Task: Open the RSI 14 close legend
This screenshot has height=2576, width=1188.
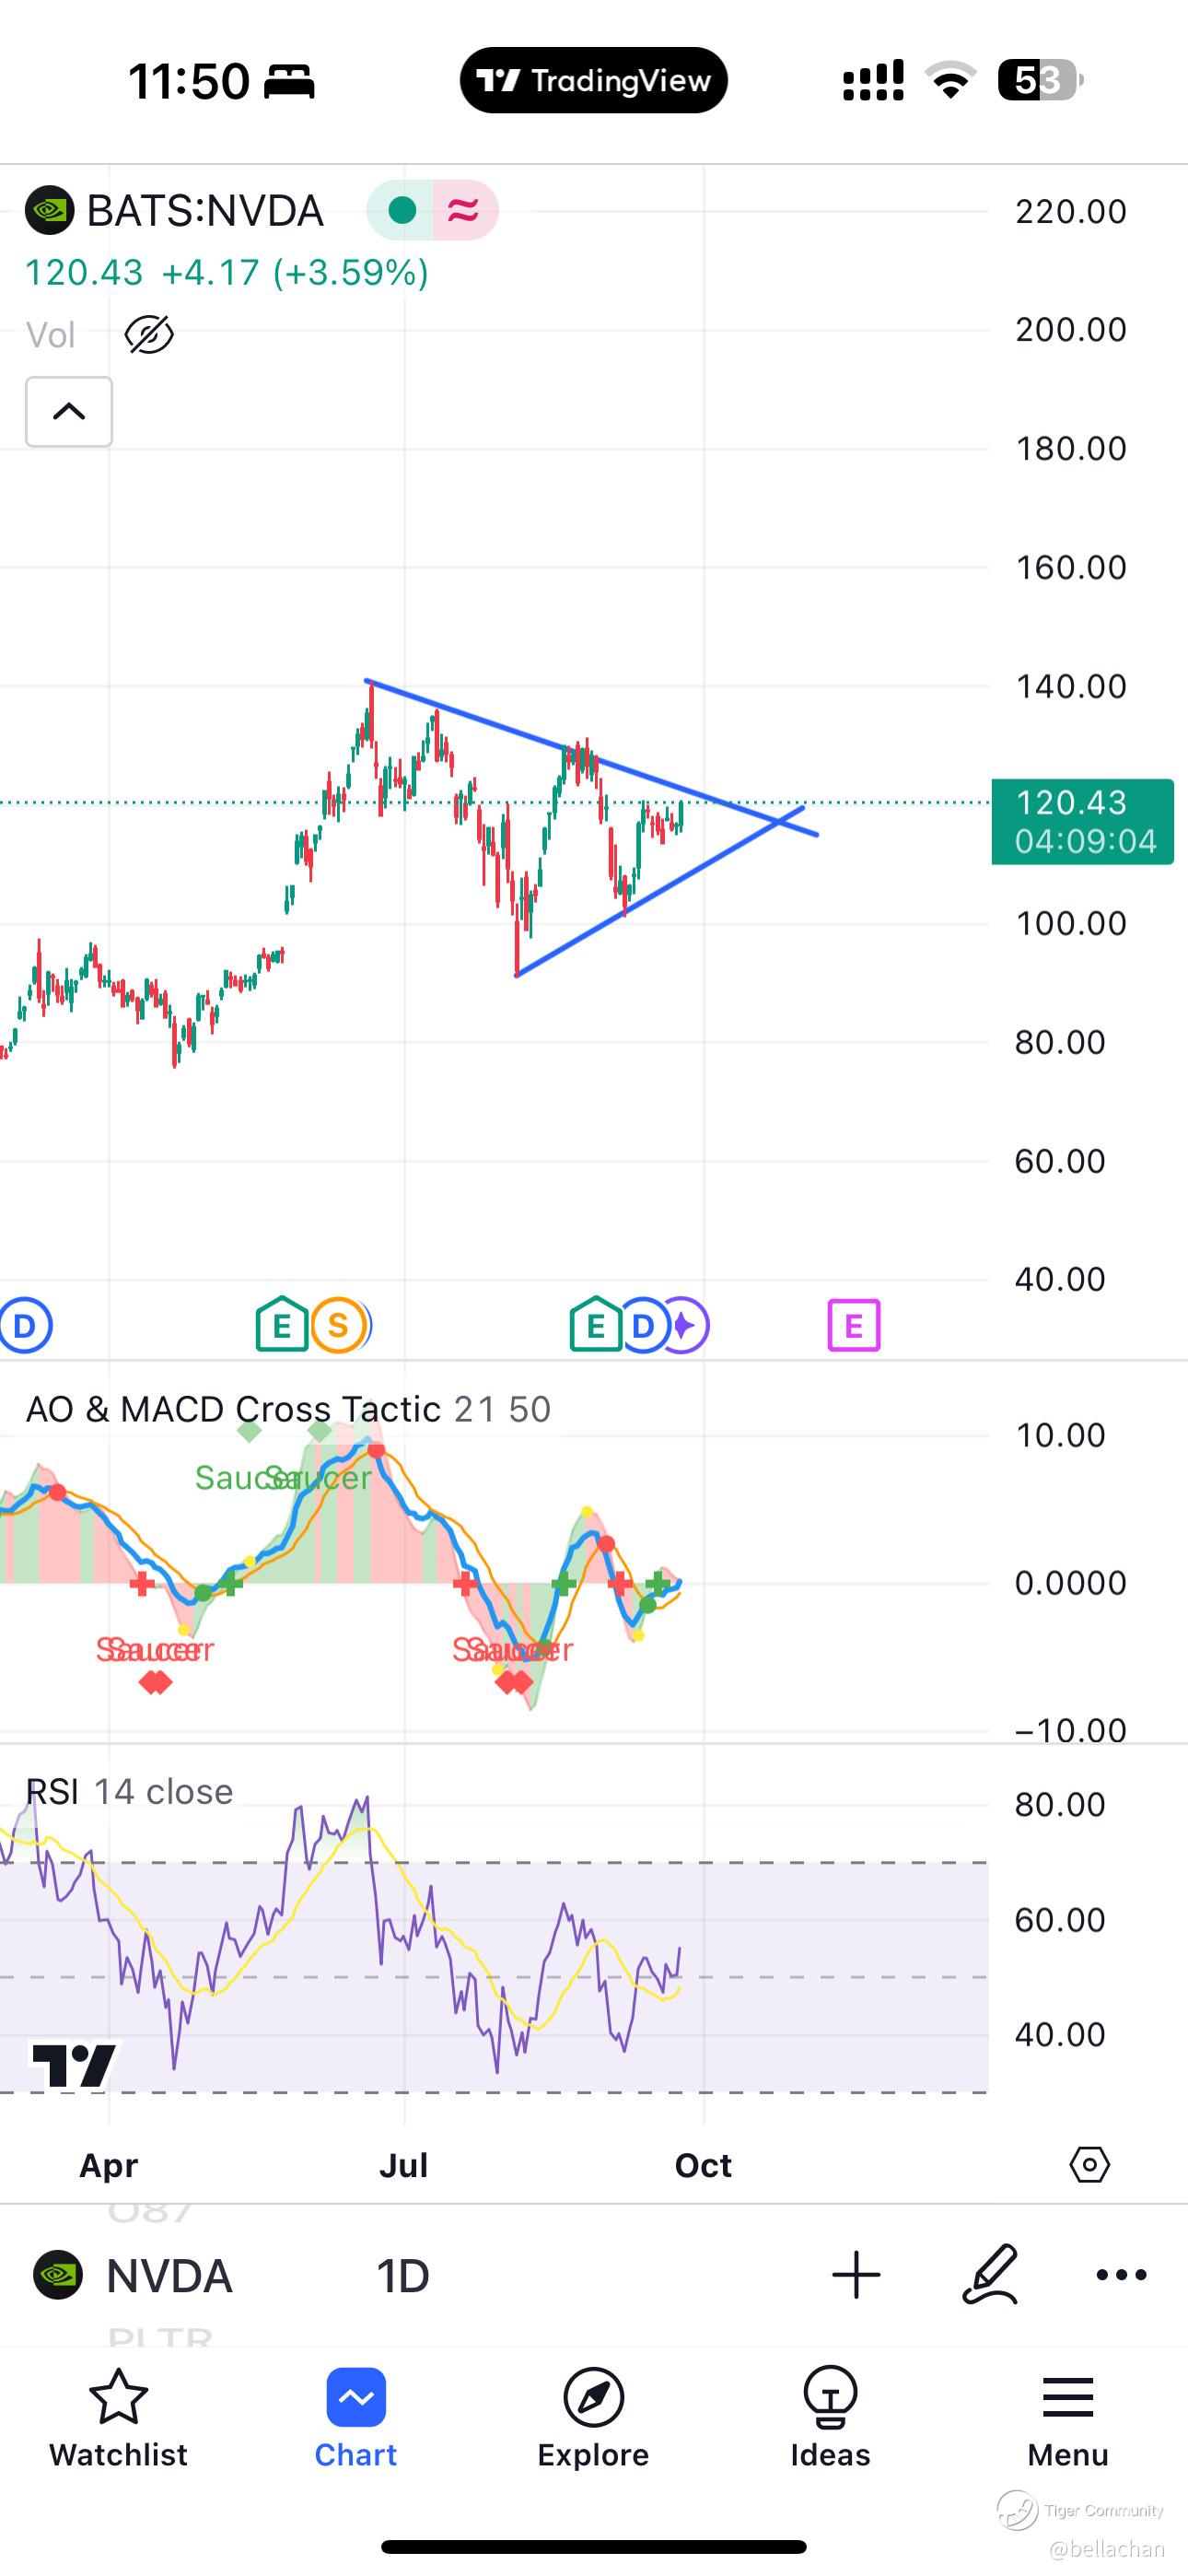Action: [129, 1791]
